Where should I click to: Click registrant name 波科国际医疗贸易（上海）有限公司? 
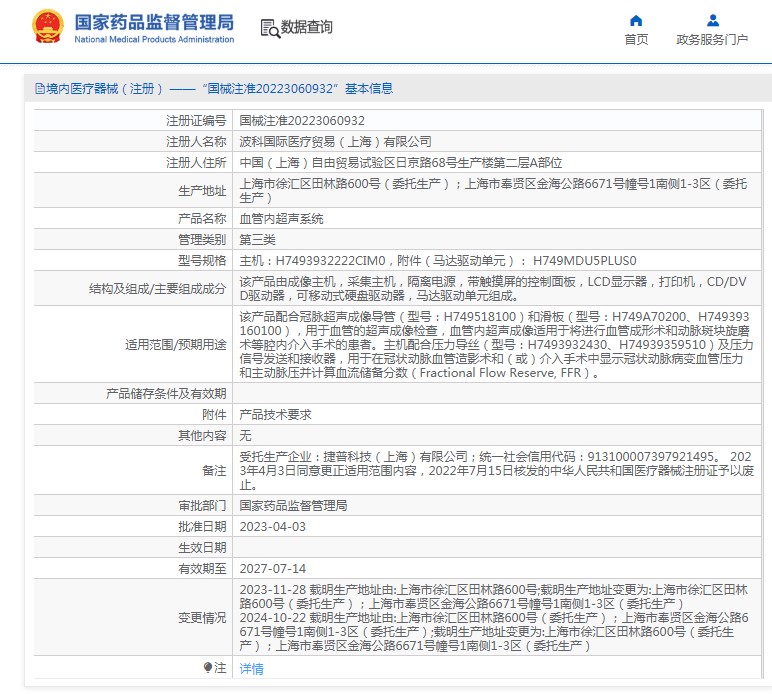pyautogui.click(x=335, y=141)
